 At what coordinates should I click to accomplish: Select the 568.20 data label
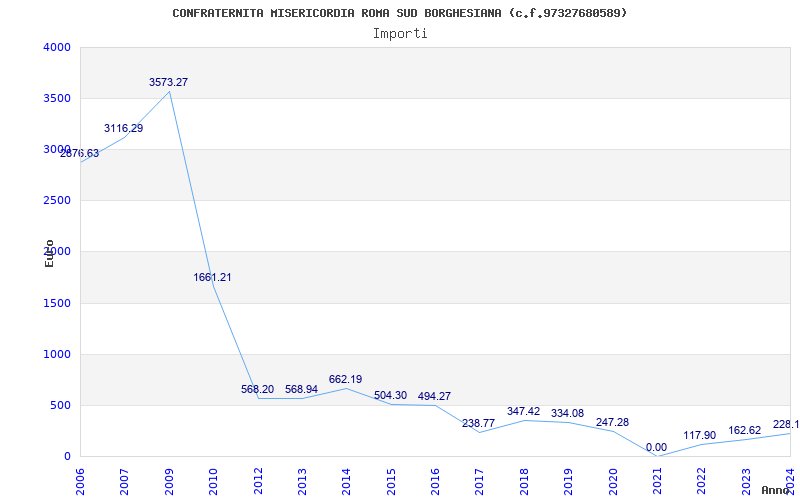[258, 389]
